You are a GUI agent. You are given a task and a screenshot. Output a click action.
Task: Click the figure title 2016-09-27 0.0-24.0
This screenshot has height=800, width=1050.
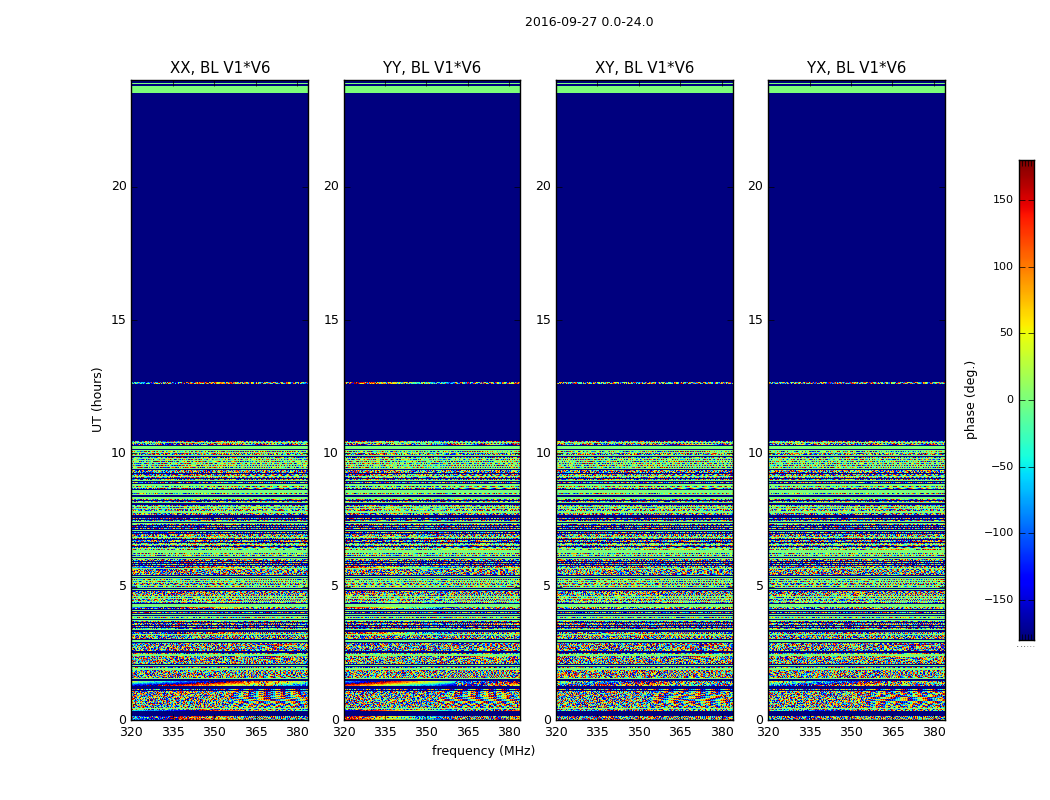click(x=588, y=22)
